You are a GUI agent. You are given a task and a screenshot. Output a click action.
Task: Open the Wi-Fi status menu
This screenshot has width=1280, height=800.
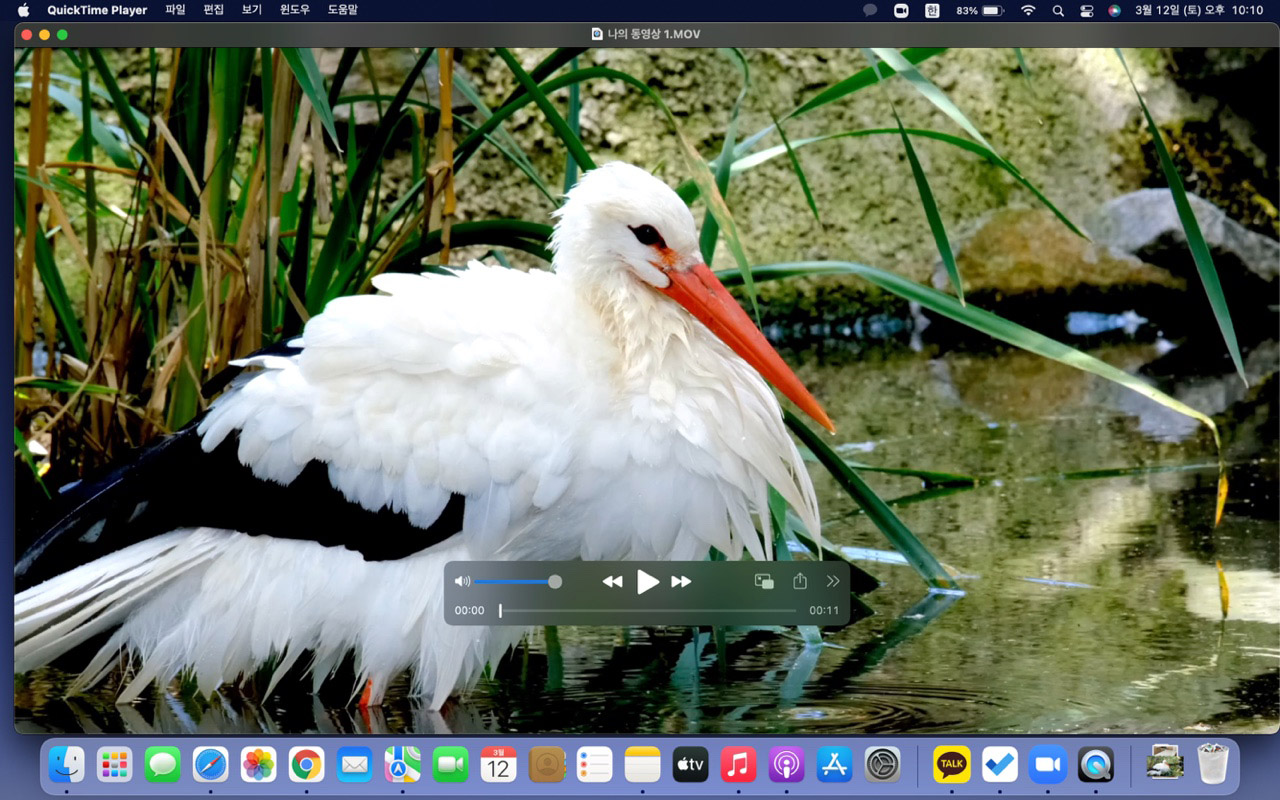pyautogui.click(x=1028, y=10)
